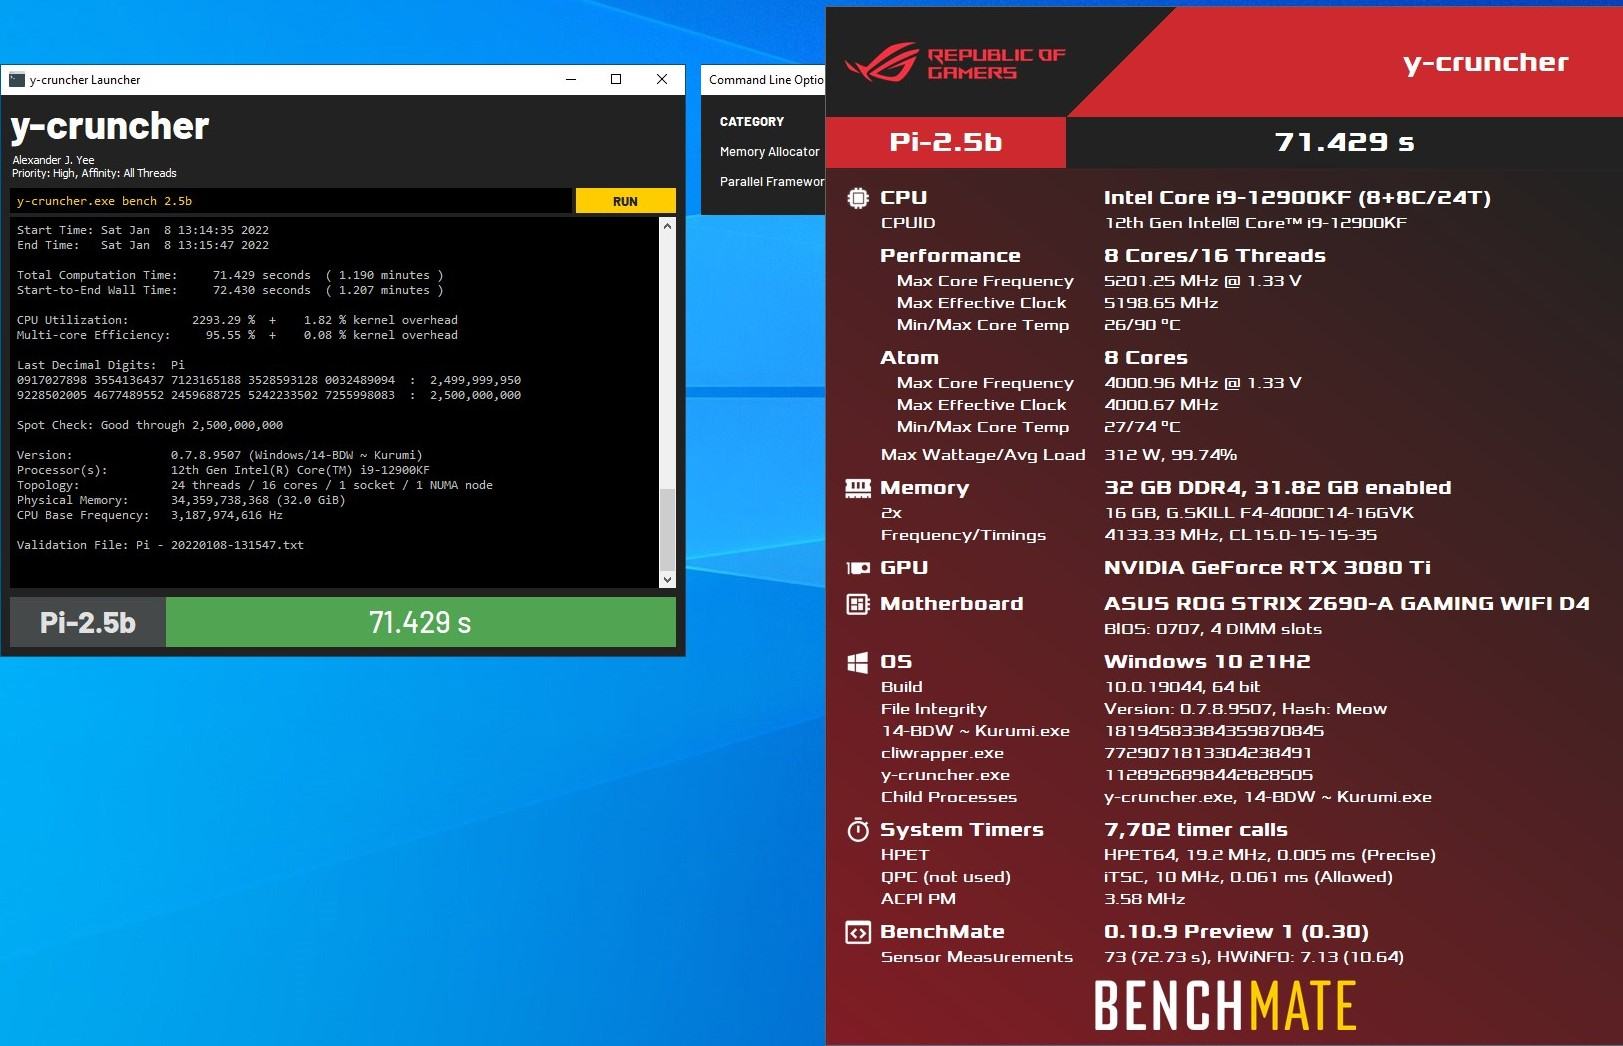This screenshot has width=1623, height=1046.
Task: Click the Validation File: Pi - 20220108-131547.txt line
Action: tap(160, 545)
